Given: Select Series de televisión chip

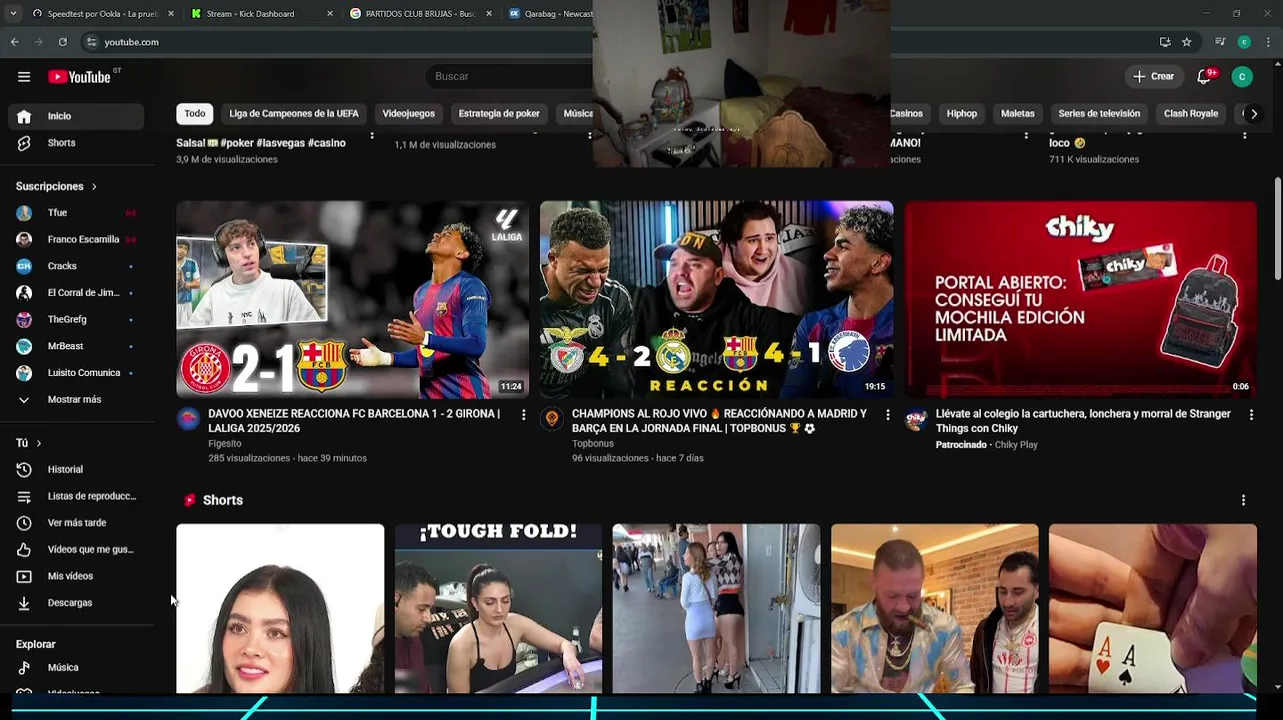Looking at the screenshot, I should [1099, 114].
